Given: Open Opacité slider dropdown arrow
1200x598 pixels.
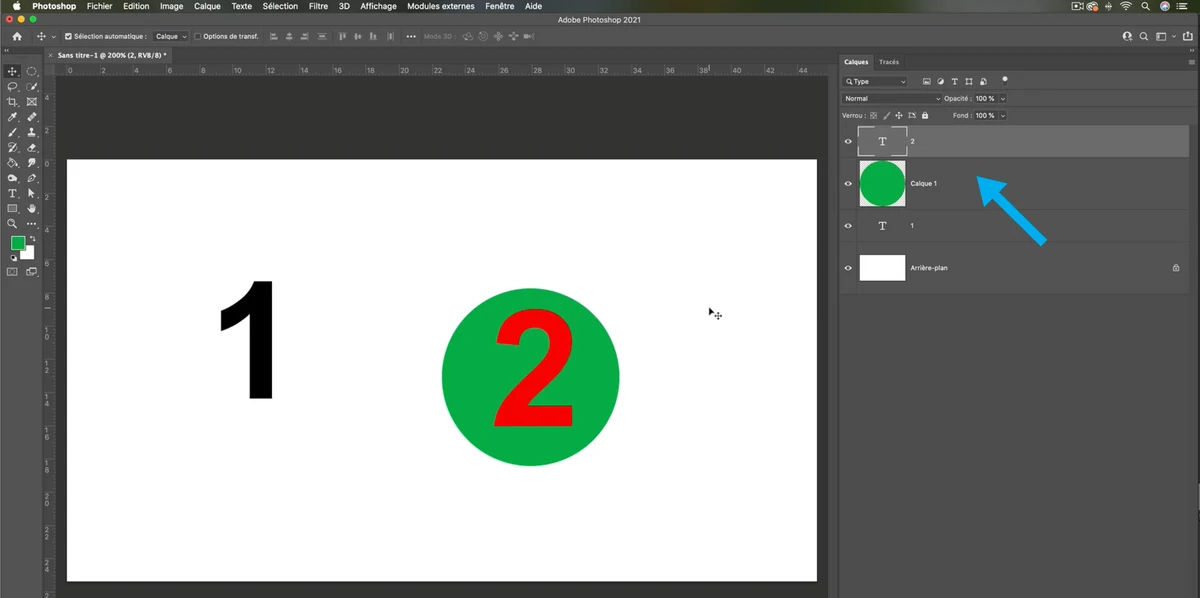Looking at the screenshot, I should pyautogui.click(x=1003, y=98).
